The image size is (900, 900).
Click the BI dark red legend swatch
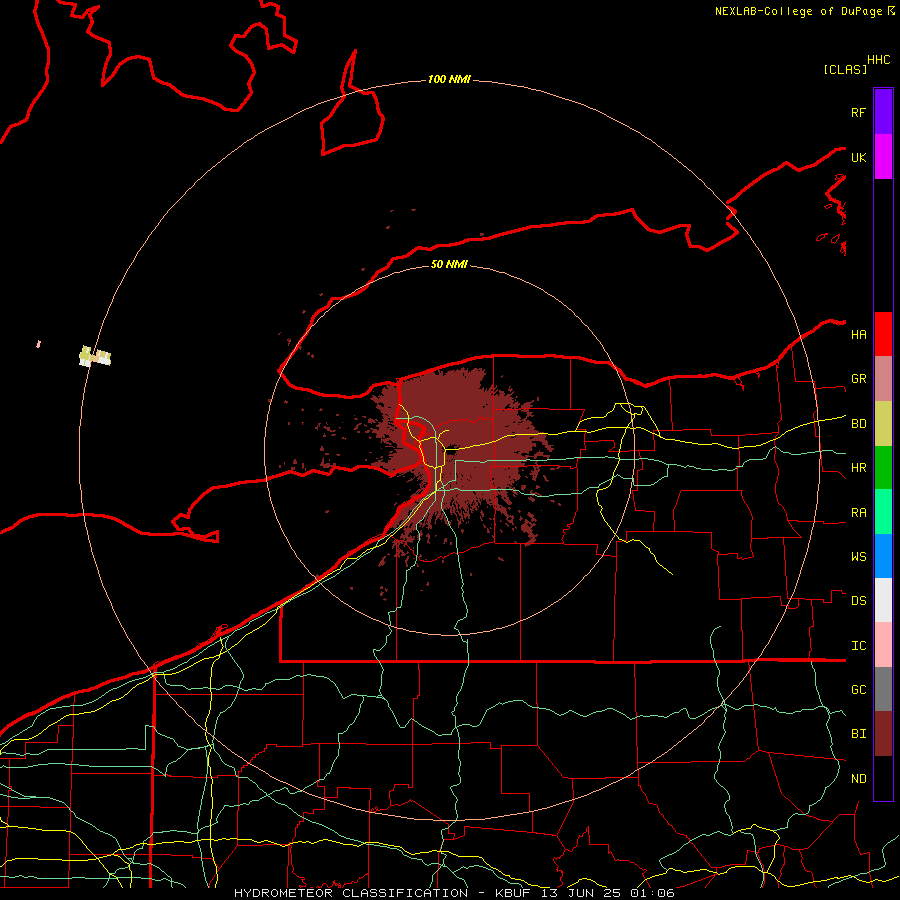[883, 734]
